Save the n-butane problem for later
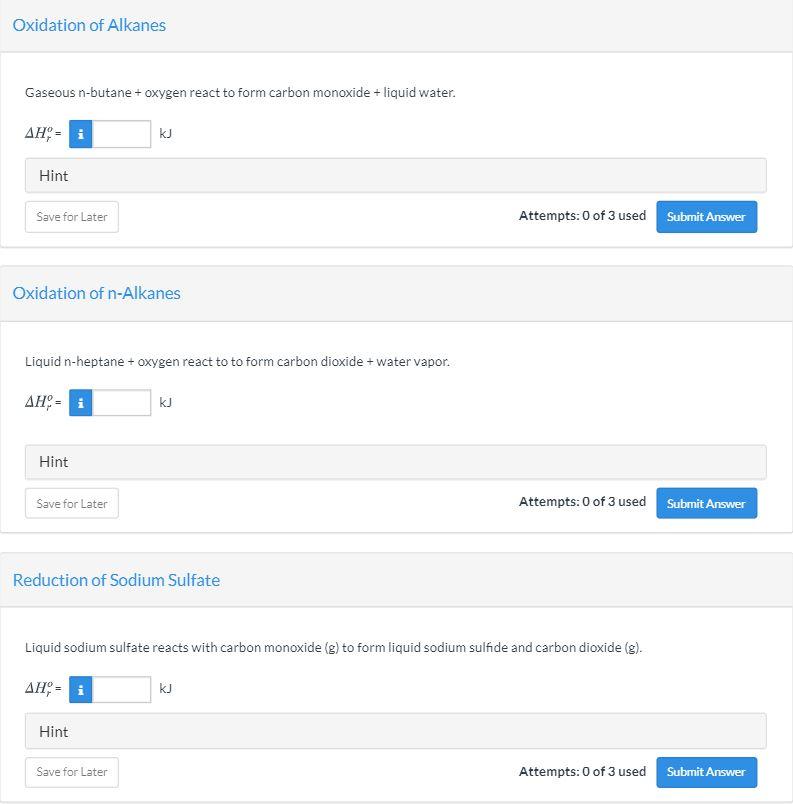The height and width of the screenshot is (804, 793). pyautogui.click(x=71, y=216)
